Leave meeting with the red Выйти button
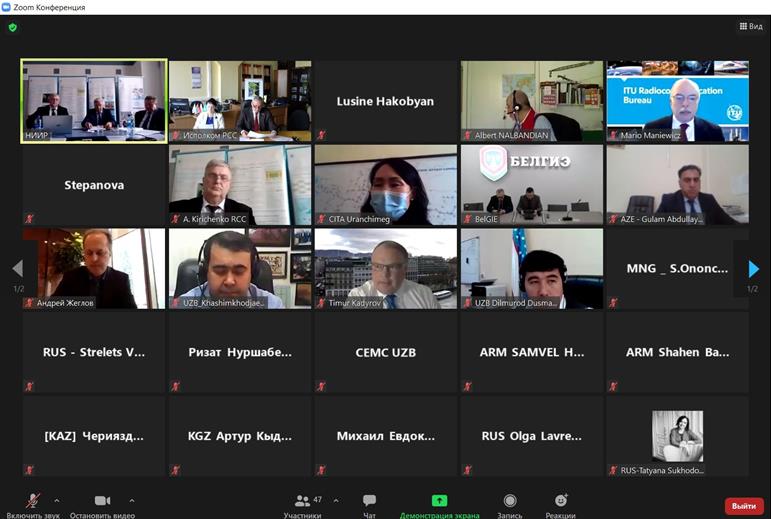The image size is (771, 519). [x=744, y=506]
